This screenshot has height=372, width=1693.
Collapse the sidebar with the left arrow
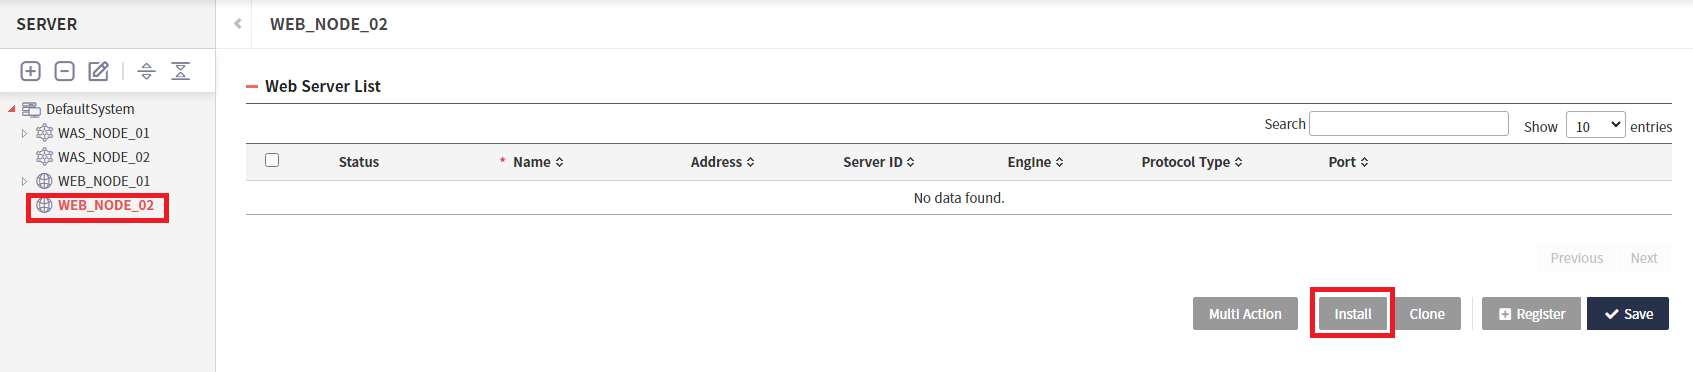click(x=238, y=23)
